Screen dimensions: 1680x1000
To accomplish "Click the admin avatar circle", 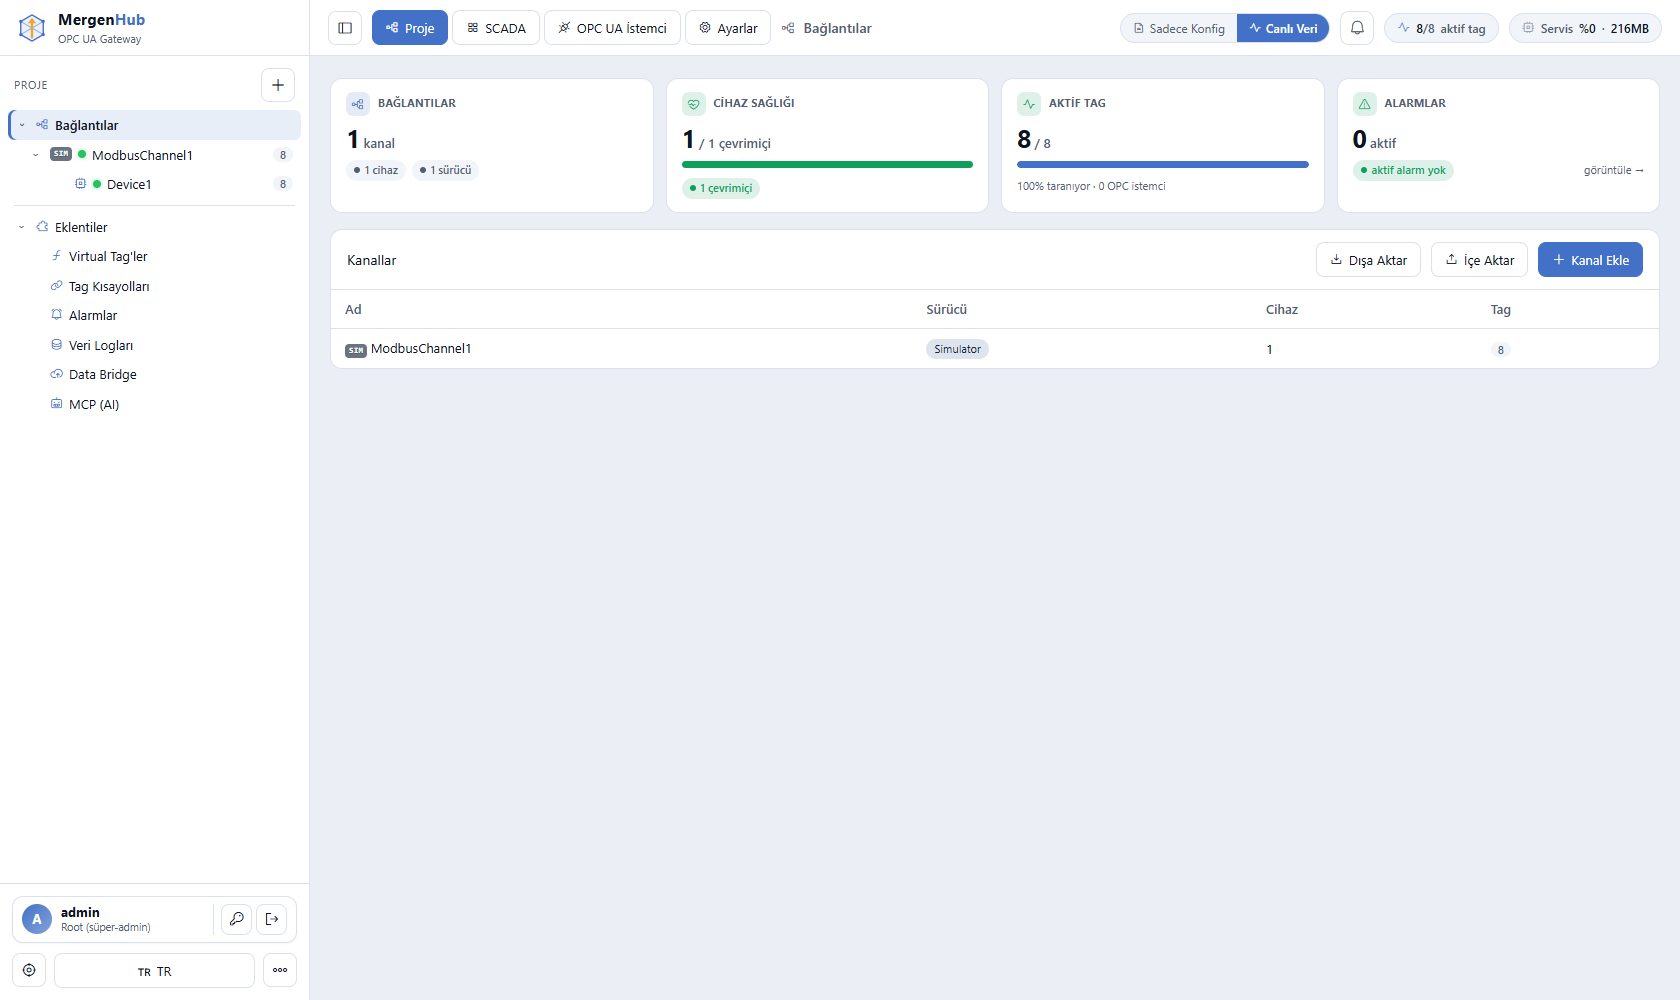I will [37, 919].
